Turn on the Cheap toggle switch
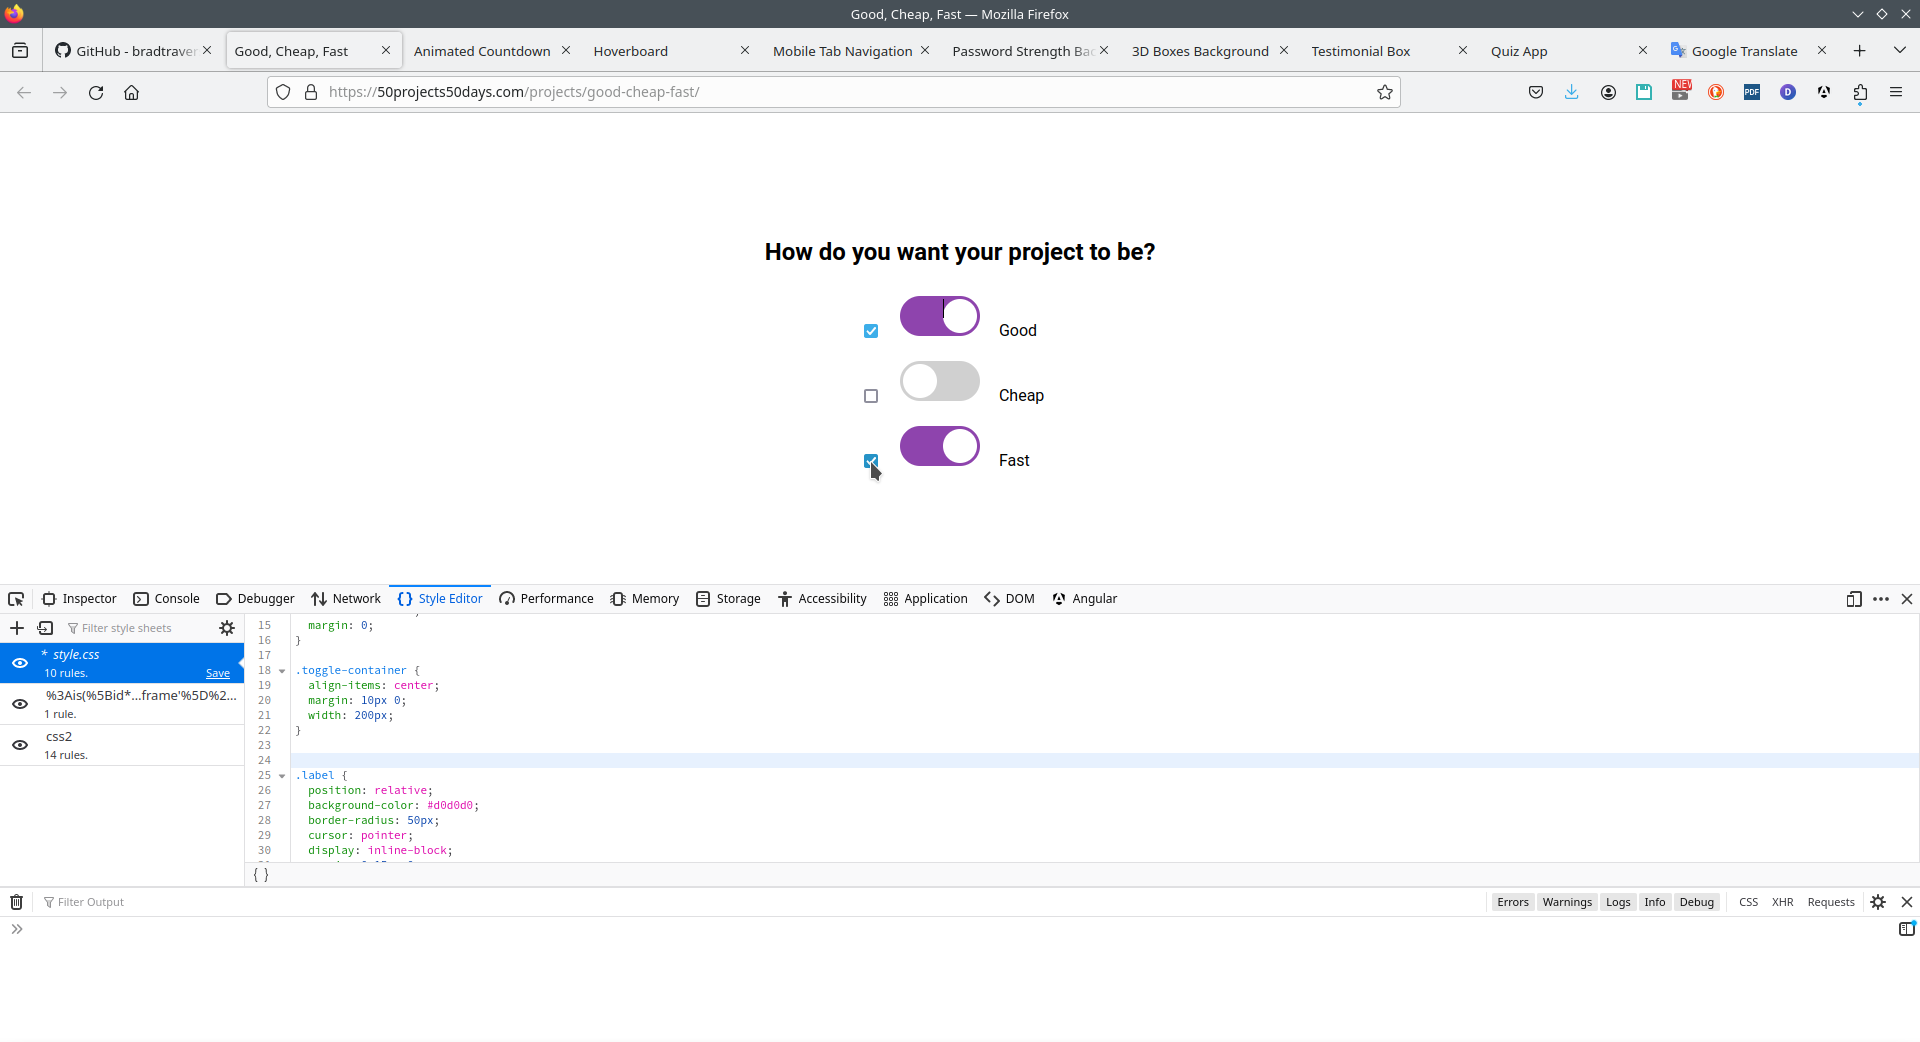1920x1042 pixels. point(940,381)
